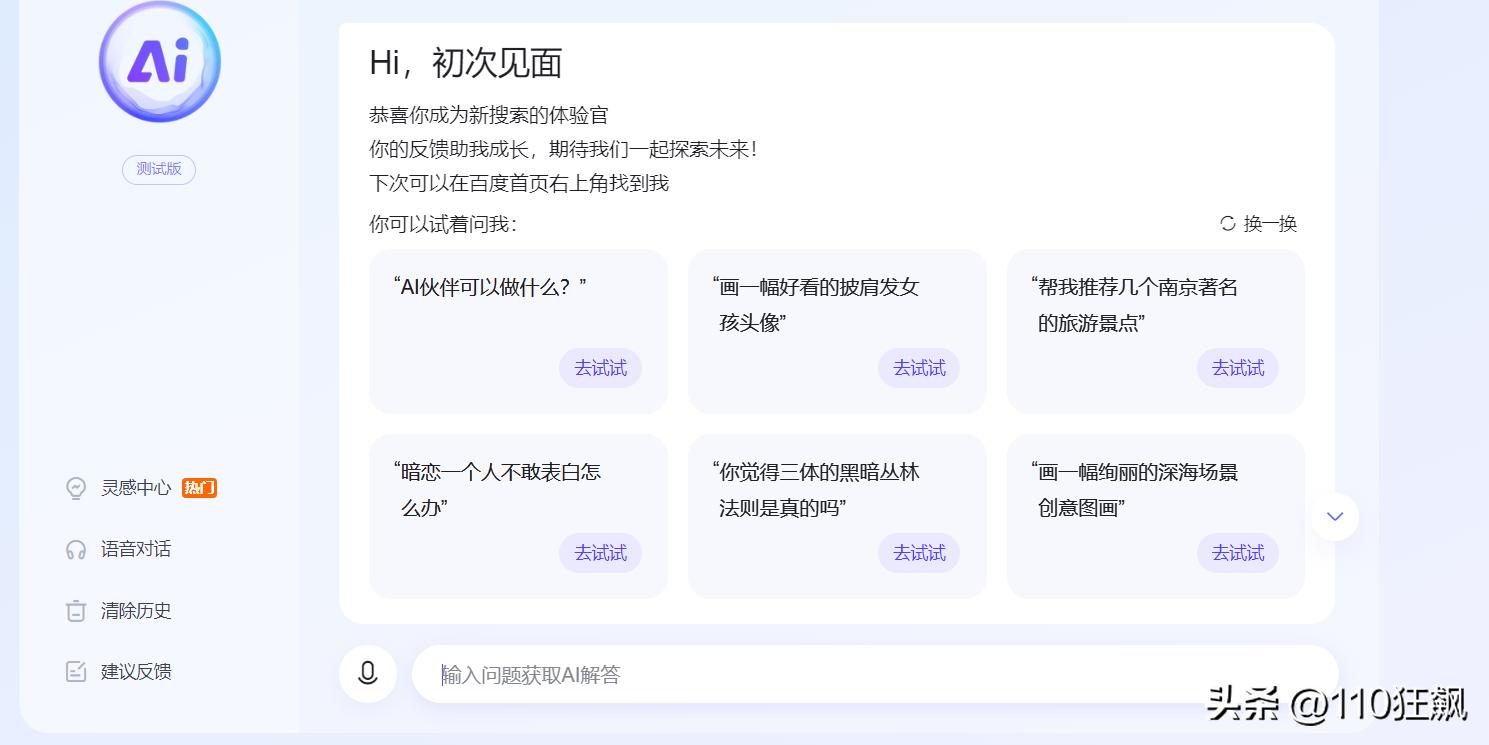Select the 暗恋一个人不敢表白怎么办 suggestion card
Screen dimensions: 1489x745
517,490
